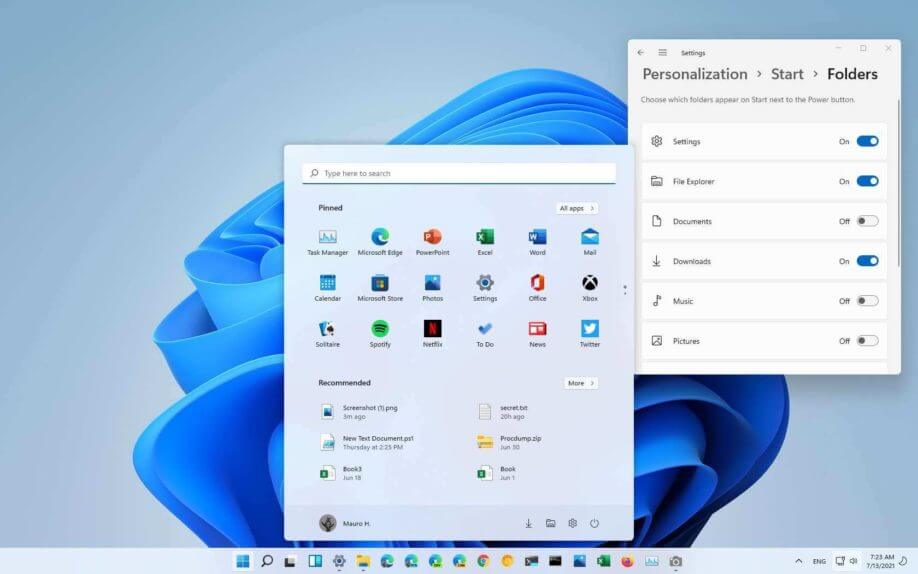Open the To Do app
The image size is (918, 574).
[485, 334]
